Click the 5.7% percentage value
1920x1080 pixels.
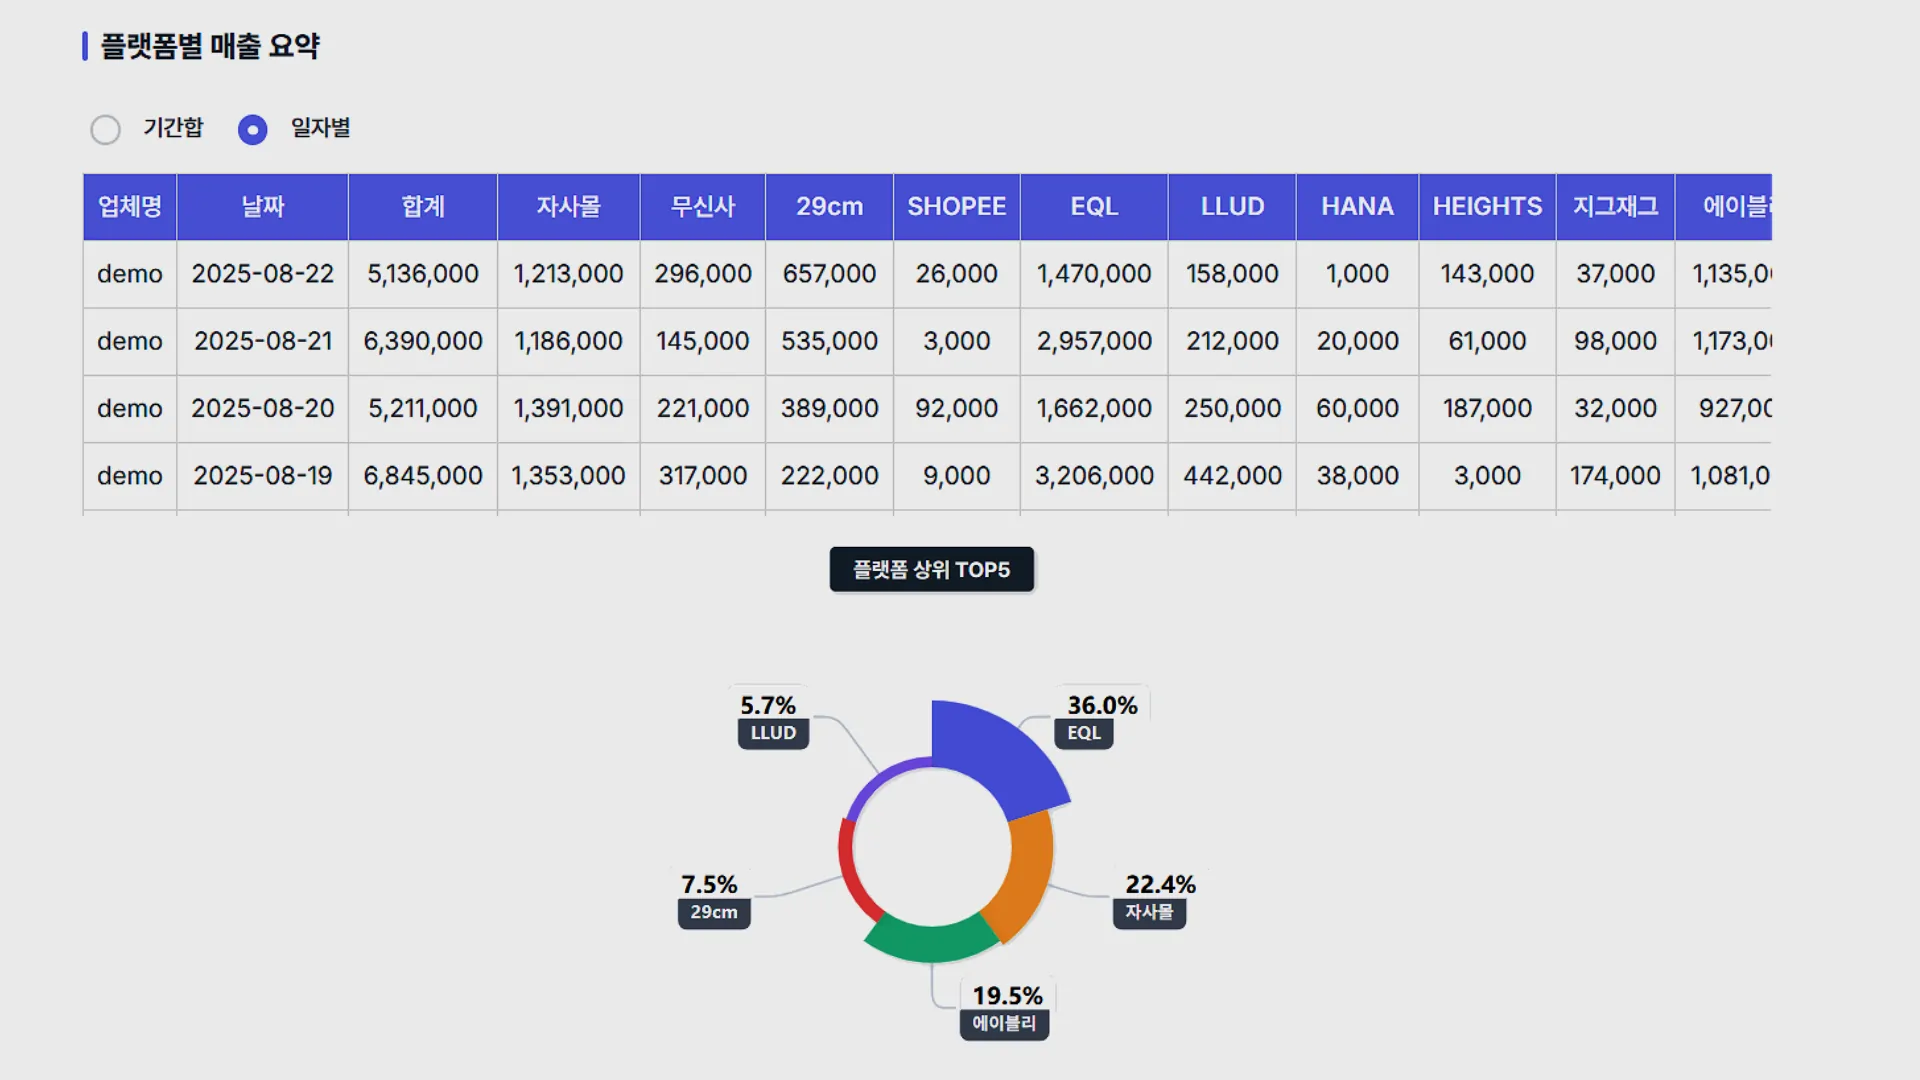768,705
